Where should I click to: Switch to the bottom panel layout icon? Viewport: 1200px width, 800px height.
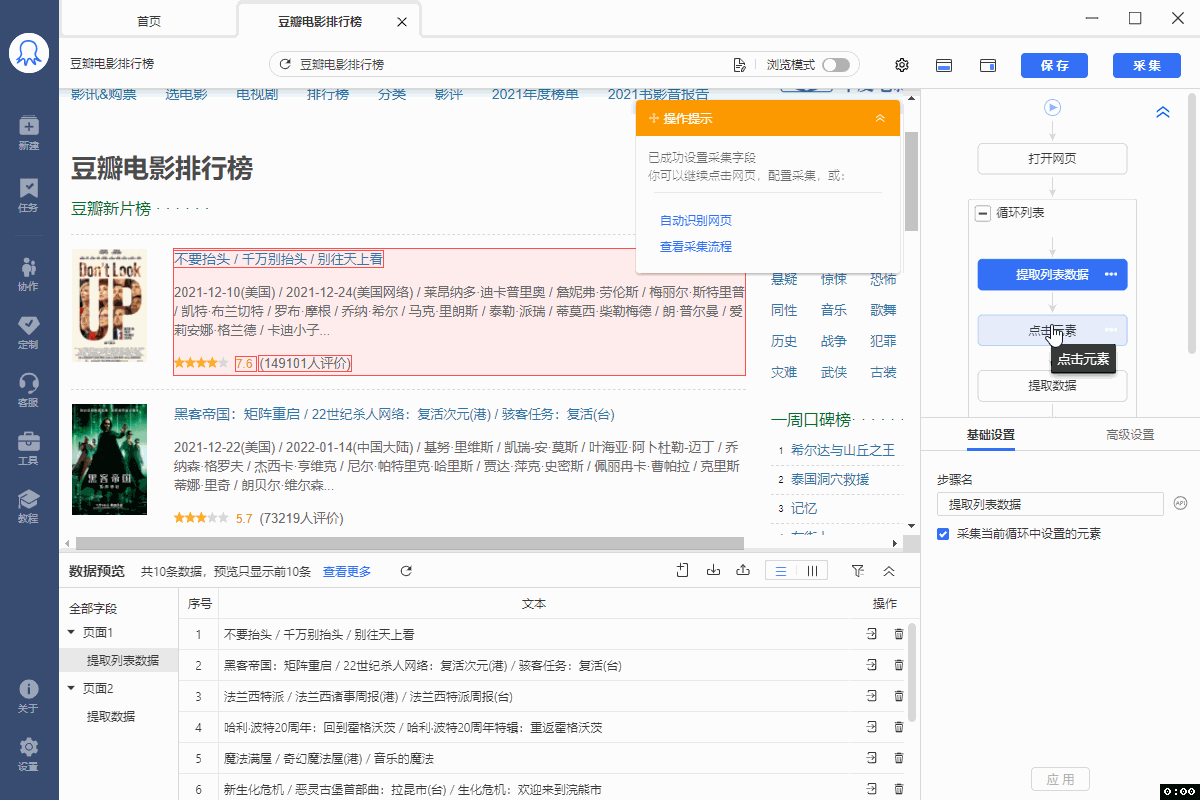[x=944, y=65]
